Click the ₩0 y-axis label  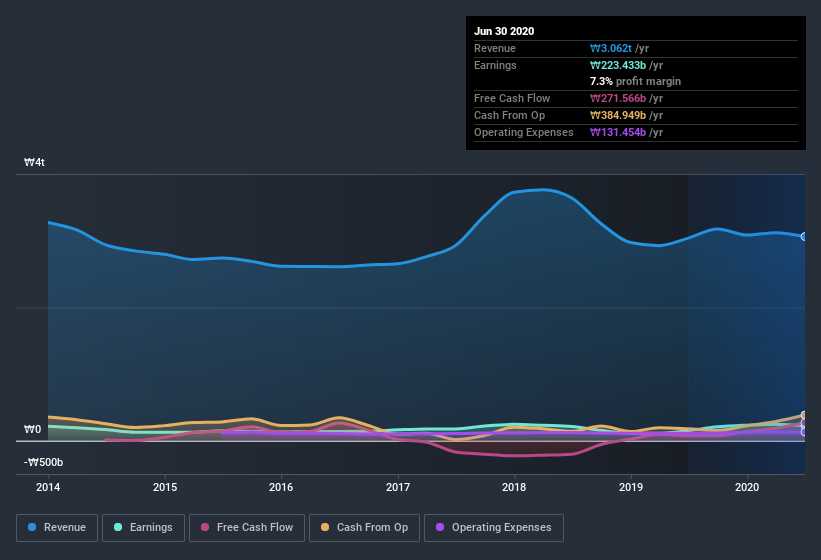pyautogui.click(x=32, y=429)
